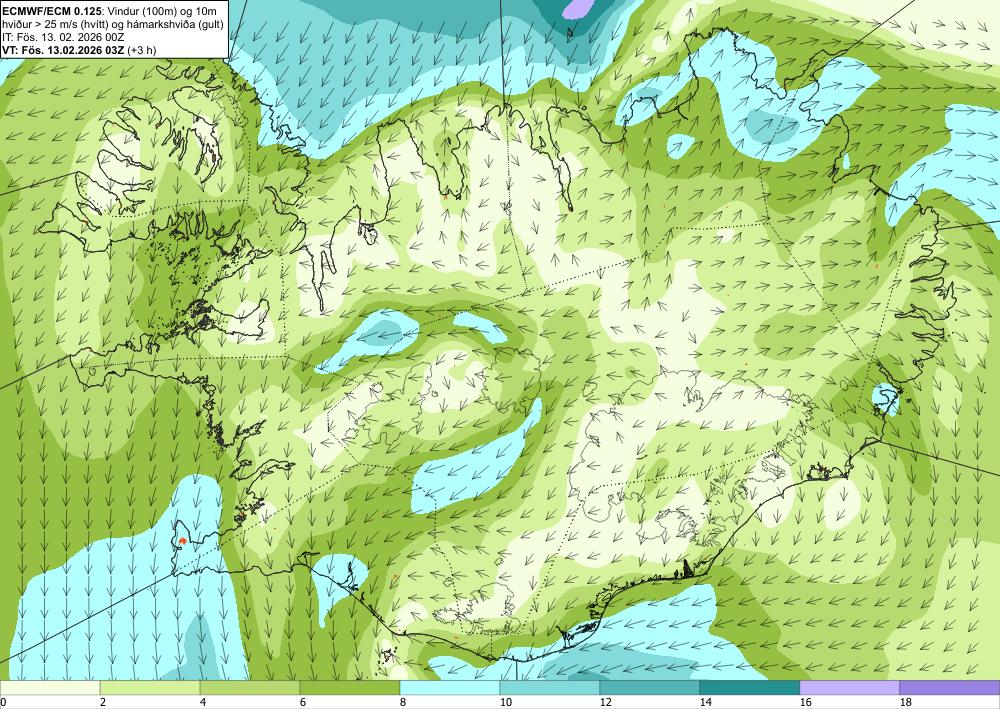
Task: Click the dark teal 14–16 m/s legend swatch
Action: point(750,687)
